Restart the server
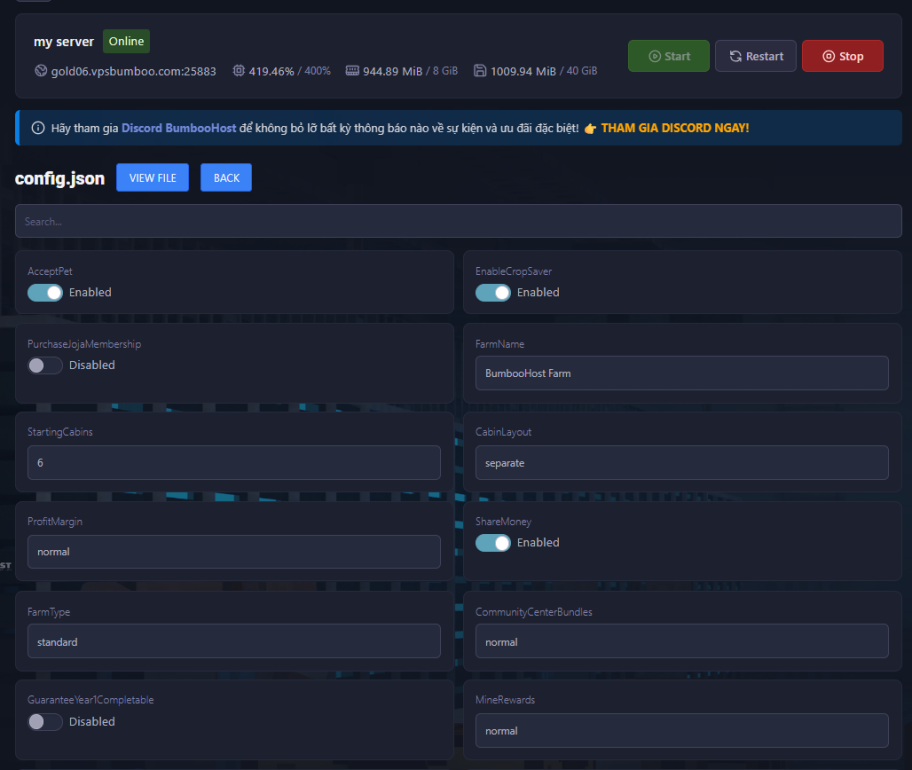 pyautogui.click(x=755, y=56)
